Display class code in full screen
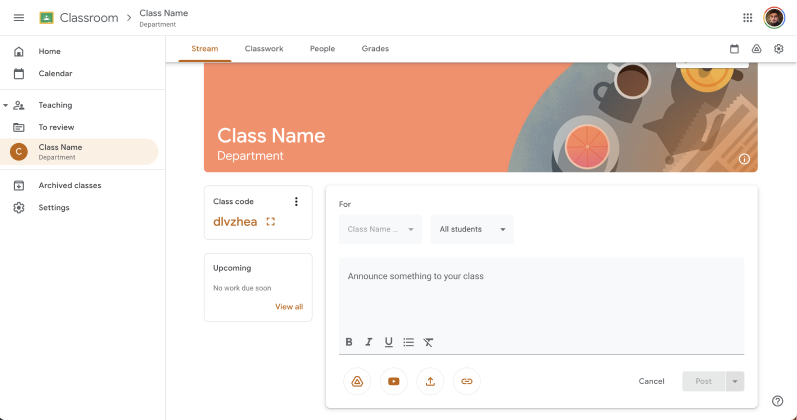 pyautogui.click(x=271, y=222)
